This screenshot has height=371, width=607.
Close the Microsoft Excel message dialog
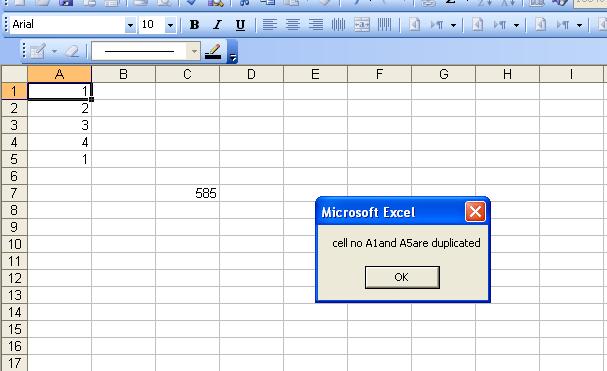[x=475, y=212]
